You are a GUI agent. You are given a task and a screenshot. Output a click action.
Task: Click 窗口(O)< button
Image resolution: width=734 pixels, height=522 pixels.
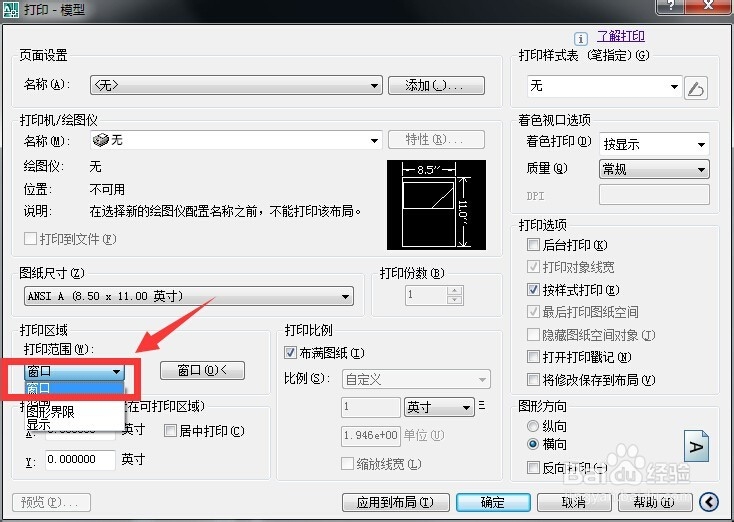[202, 370]
